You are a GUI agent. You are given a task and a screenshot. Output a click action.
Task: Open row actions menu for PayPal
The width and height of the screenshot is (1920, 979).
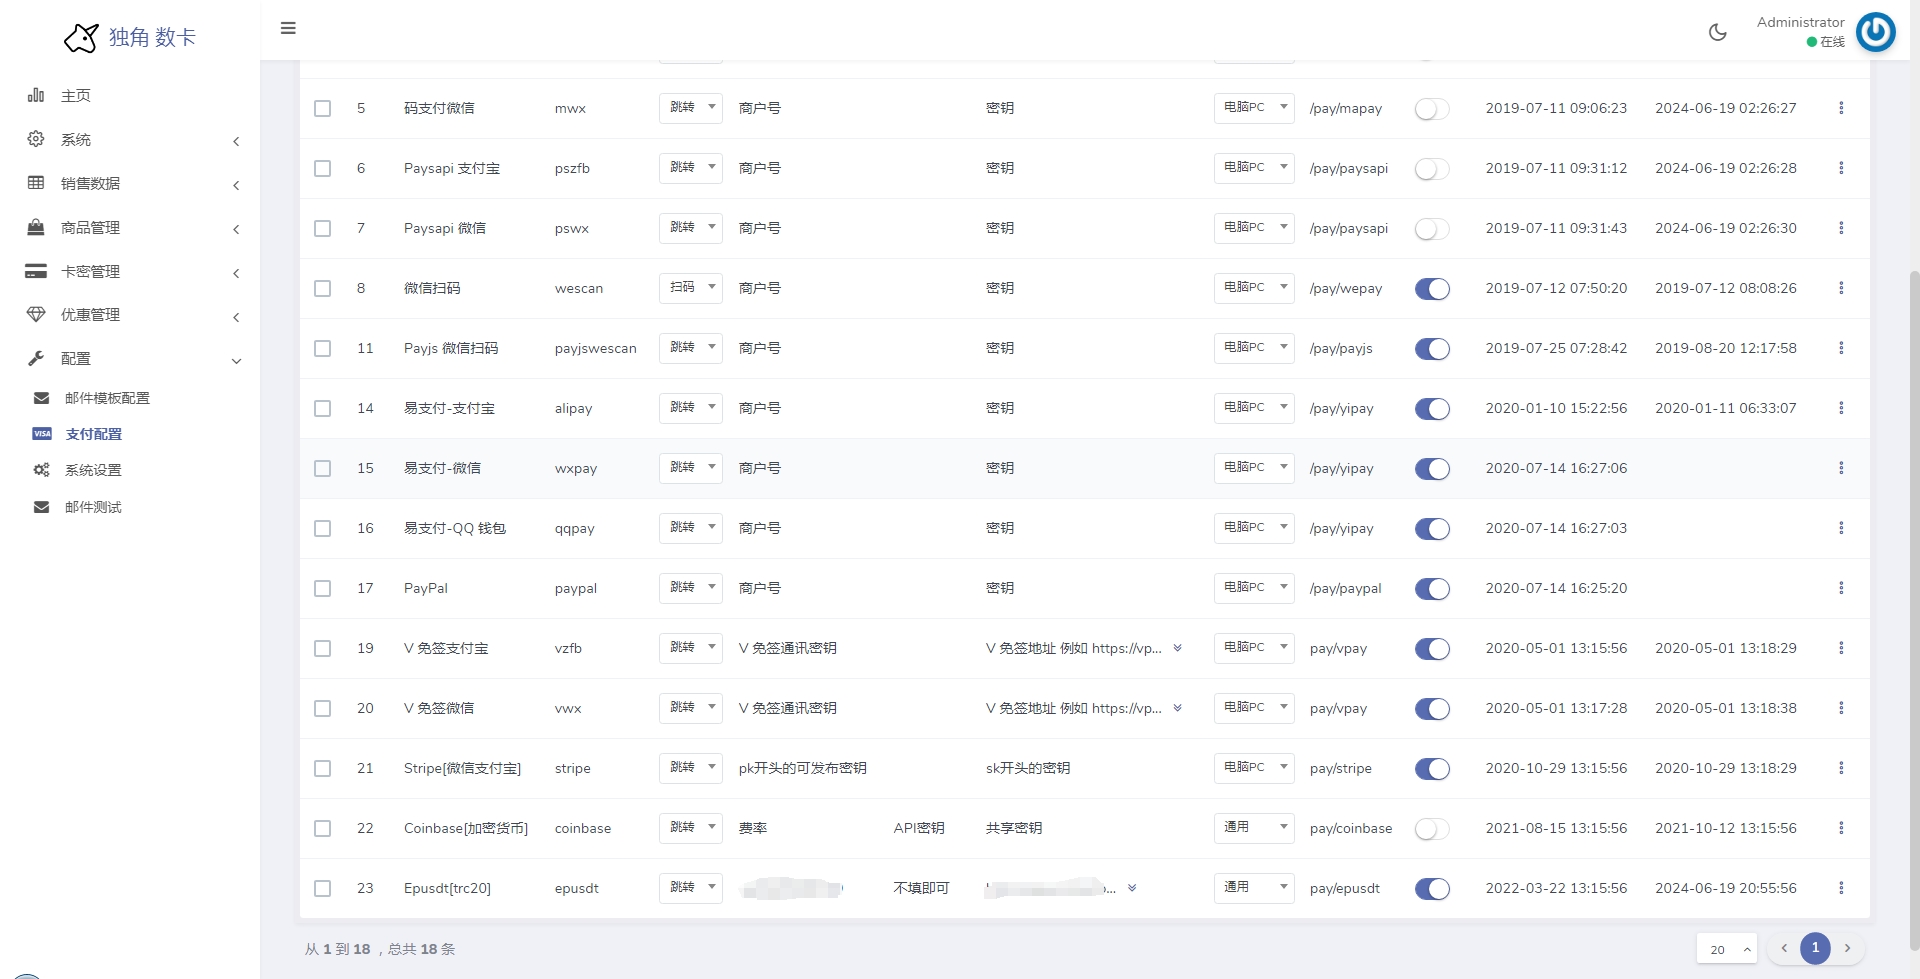(1840, 588)
